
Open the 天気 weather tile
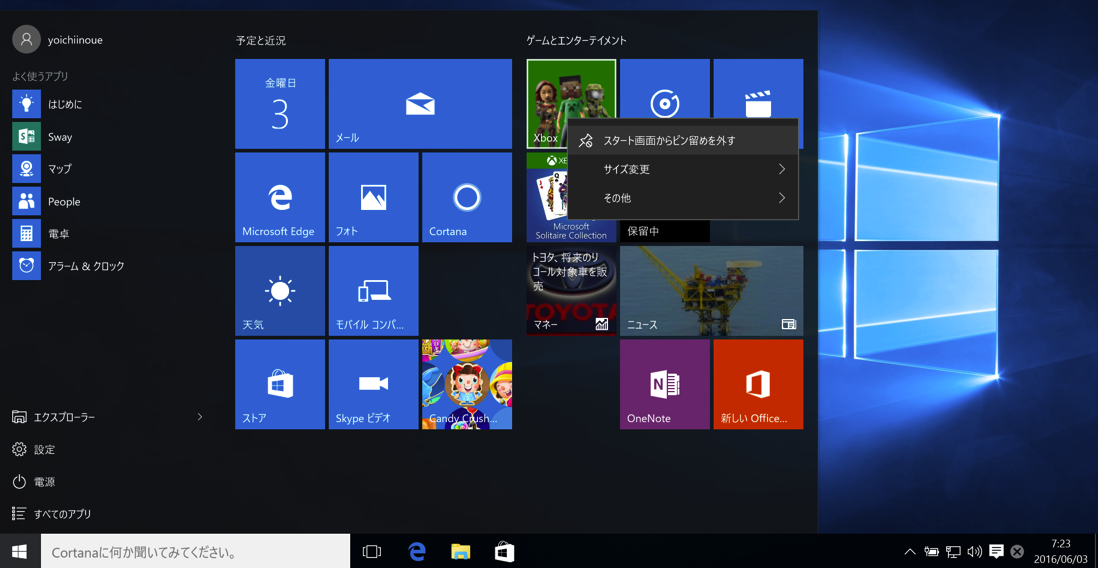pyautogui.click(x=280, y=291)
